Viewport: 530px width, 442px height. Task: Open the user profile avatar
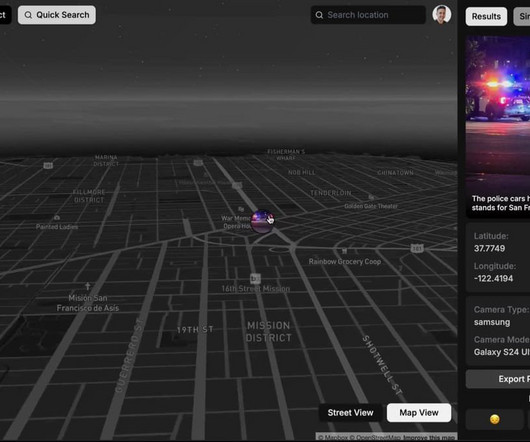[x=441, y=15]
